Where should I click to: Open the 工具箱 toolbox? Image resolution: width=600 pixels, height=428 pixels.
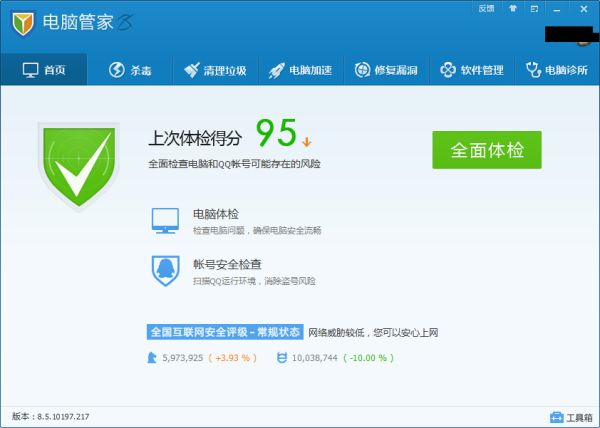[x=571, y=417]
